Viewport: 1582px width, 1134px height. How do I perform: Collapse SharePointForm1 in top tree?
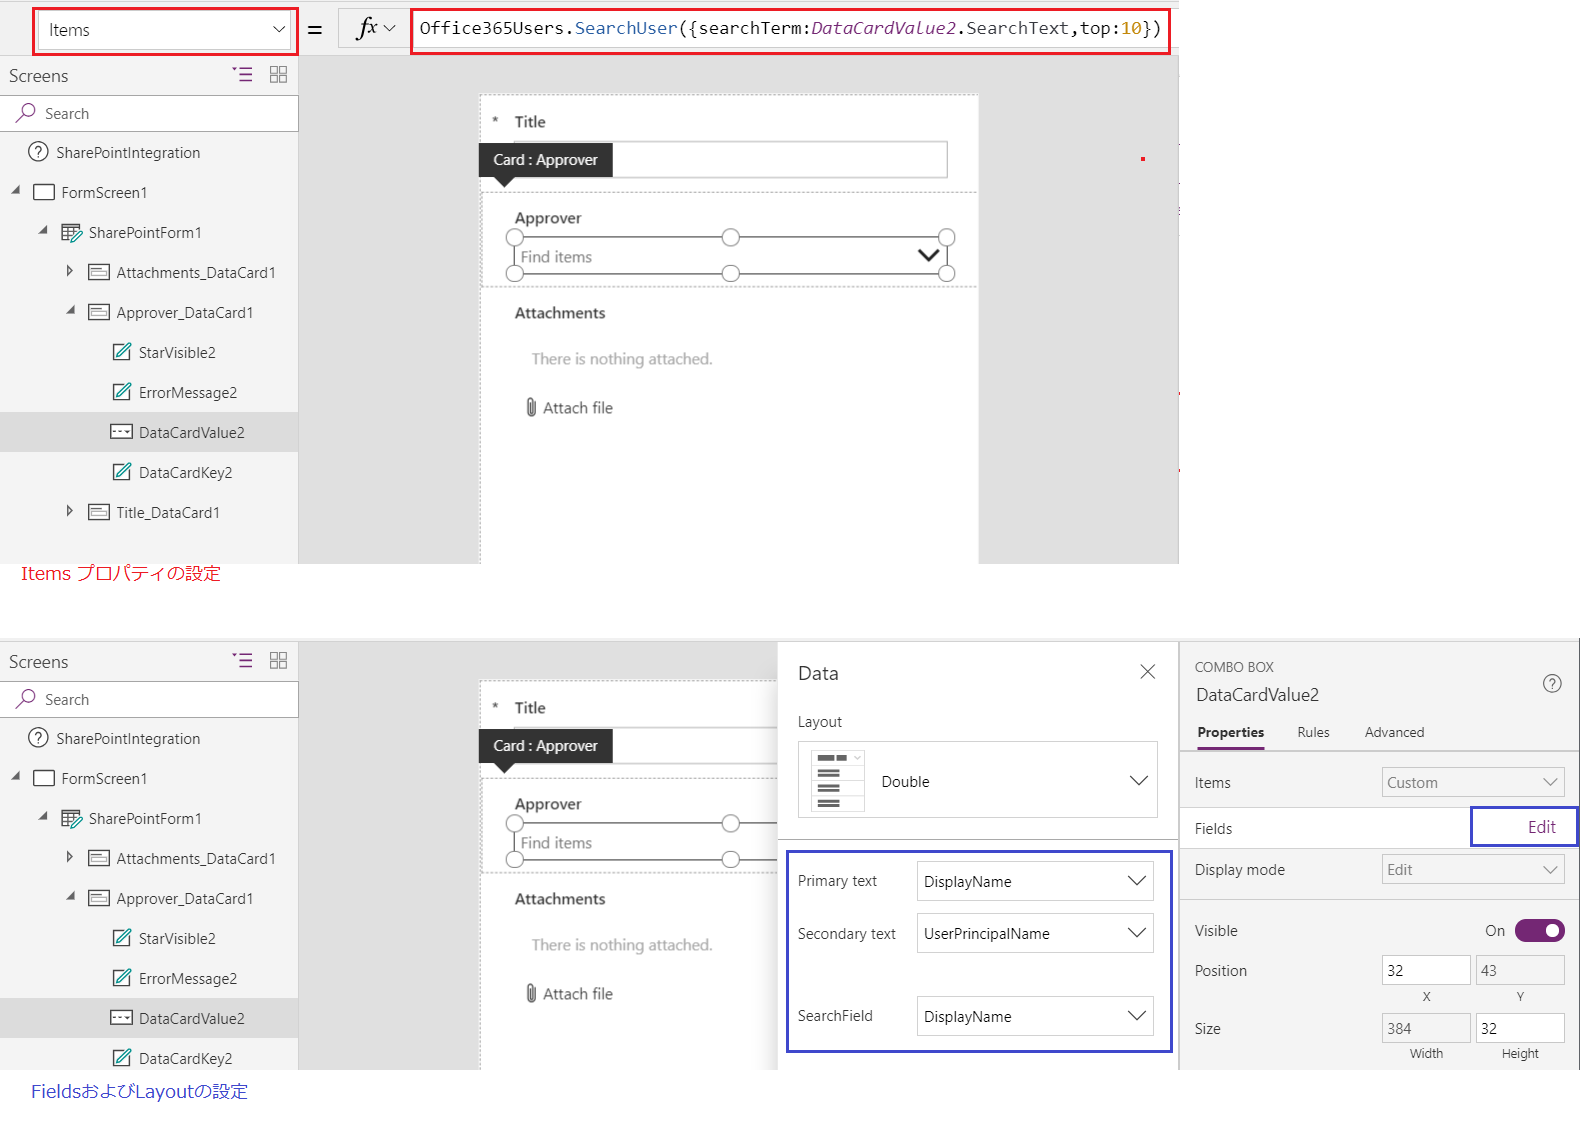[x=43, y=231]
